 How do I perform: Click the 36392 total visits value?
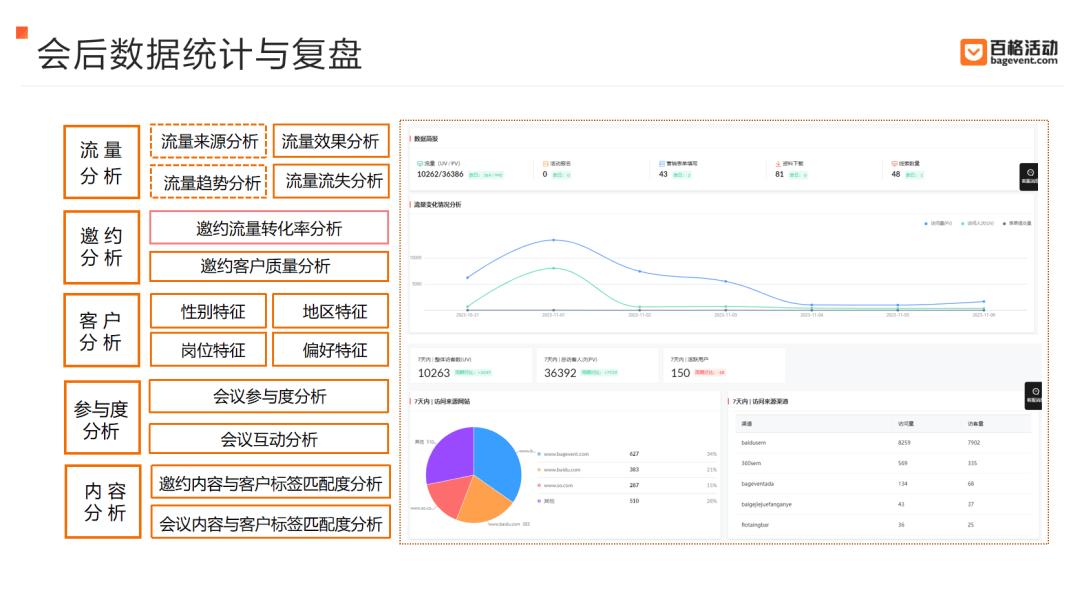(560, 373)
